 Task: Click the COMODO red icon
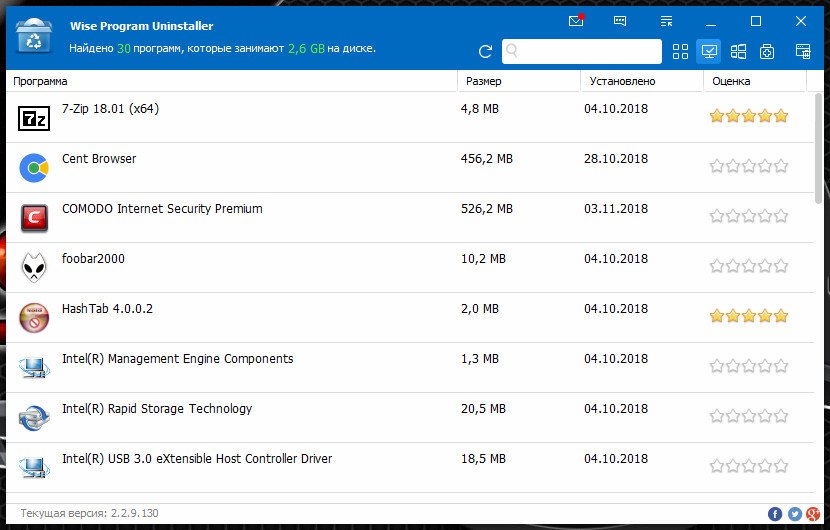pyautogui.click(x=34, y=218)
